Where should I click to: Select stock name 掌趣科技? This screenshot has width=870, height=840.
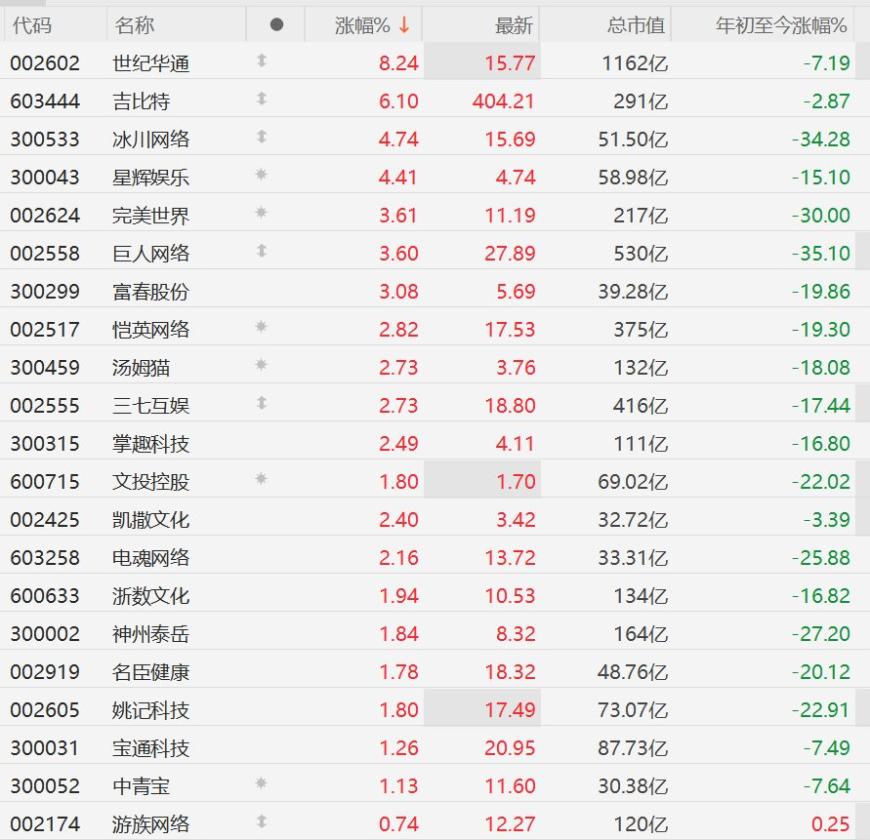[x=151, y=444]
